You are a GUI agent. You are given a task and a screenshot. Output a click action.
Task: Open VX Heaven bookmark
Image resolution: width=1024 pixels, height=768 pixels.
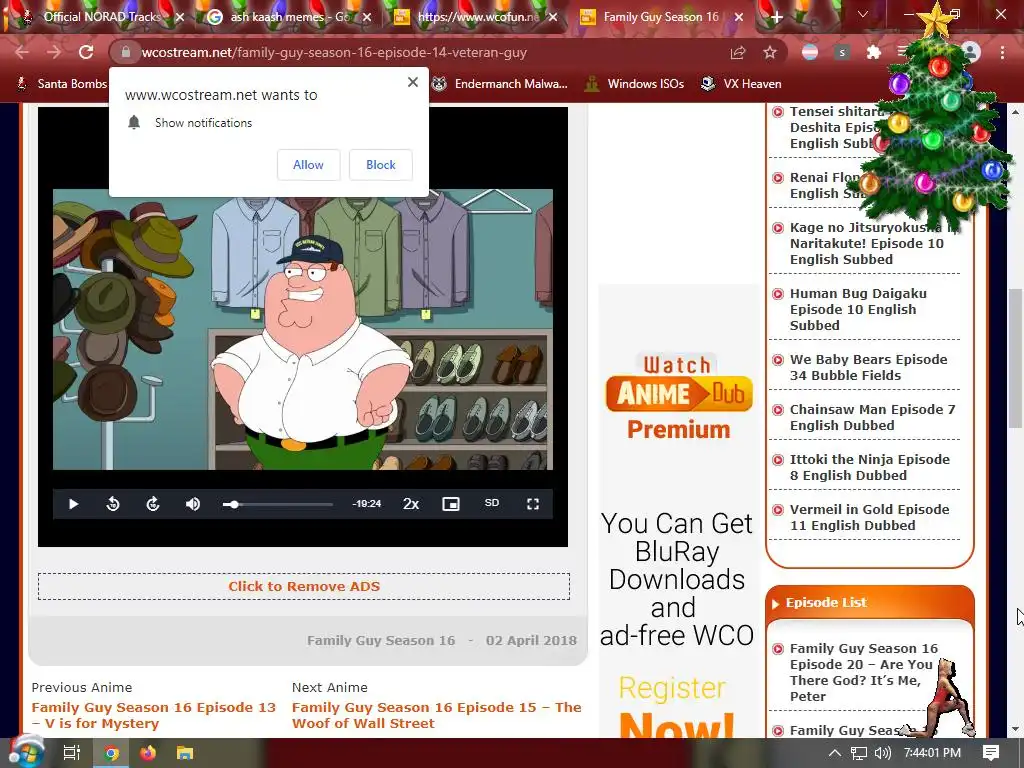(x=741, y=84)
